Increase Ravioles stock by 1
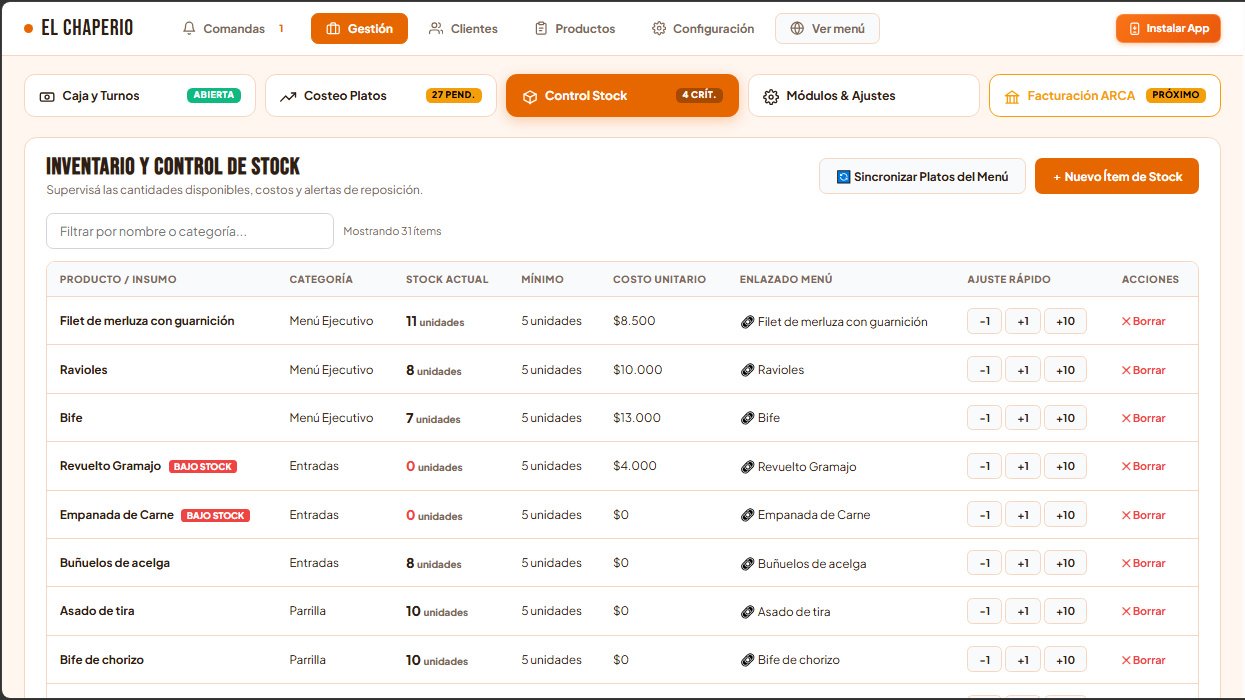Image resolution: width=1245 pixels, height=700 pixels. coord(1023,370)
